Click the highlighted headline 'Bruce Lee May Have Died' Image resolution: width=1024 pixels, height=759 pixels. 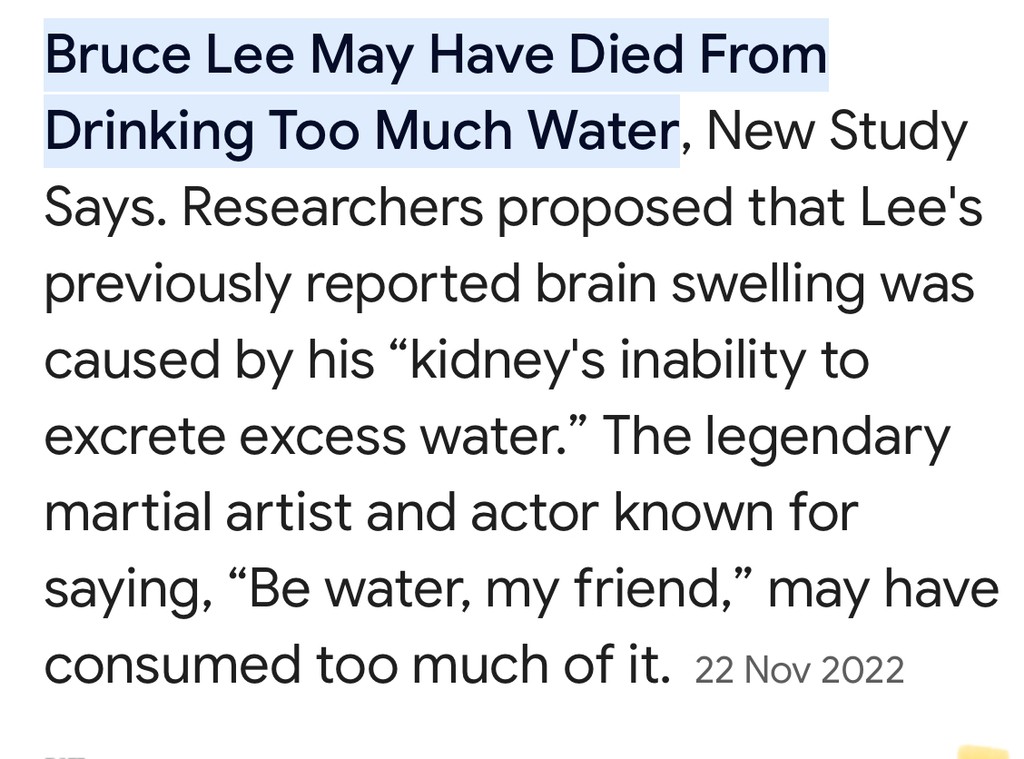click(435, 56)
